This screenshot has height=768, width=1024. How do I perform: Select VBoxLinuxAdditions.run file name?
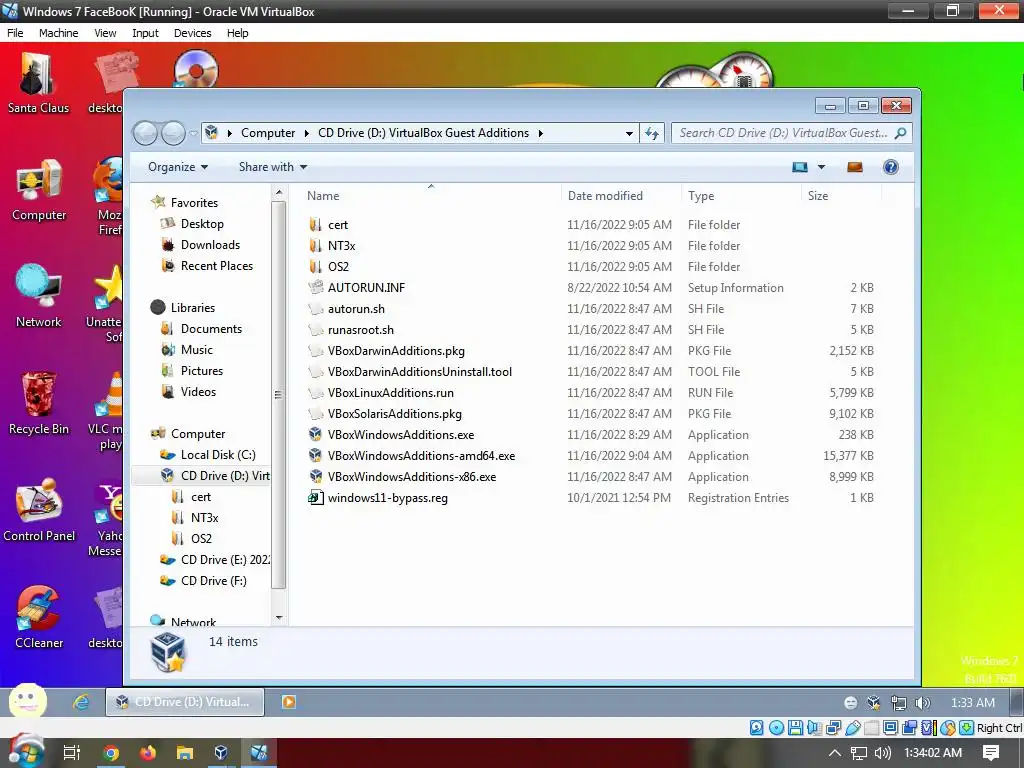(x=391, y=393)
